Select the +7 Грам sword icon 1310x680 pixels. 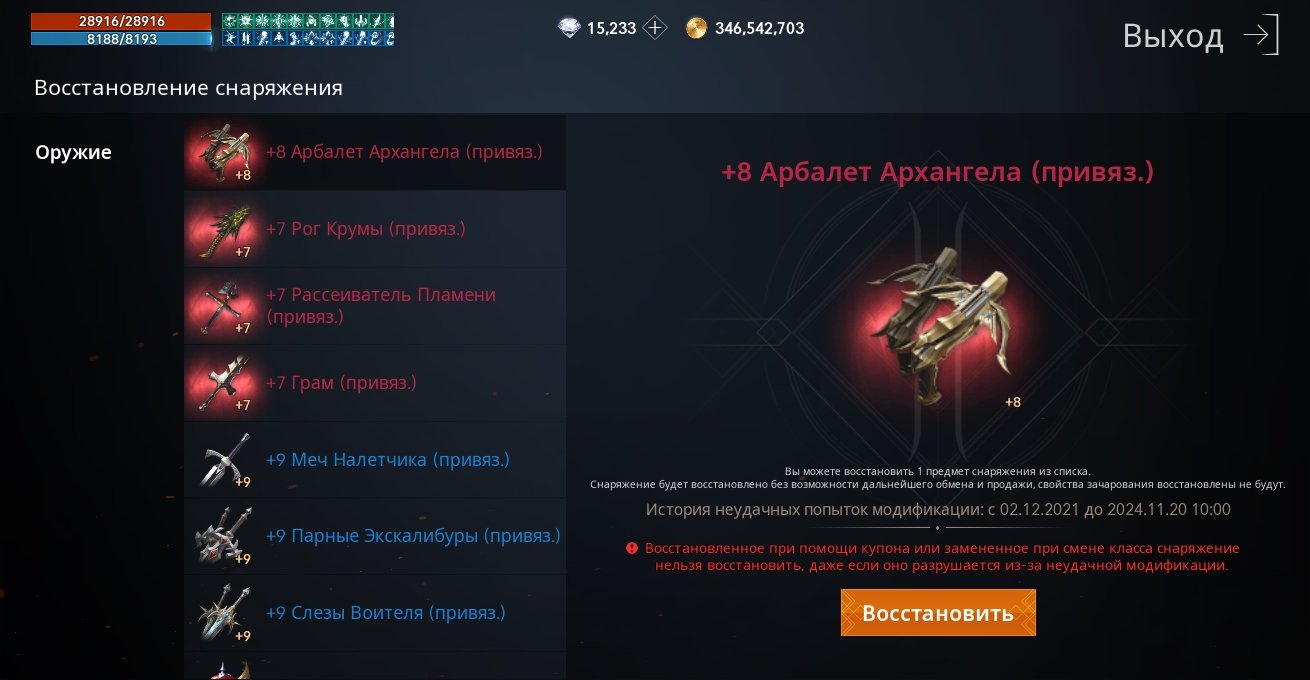pyautogui.click(x=222, y=383)
